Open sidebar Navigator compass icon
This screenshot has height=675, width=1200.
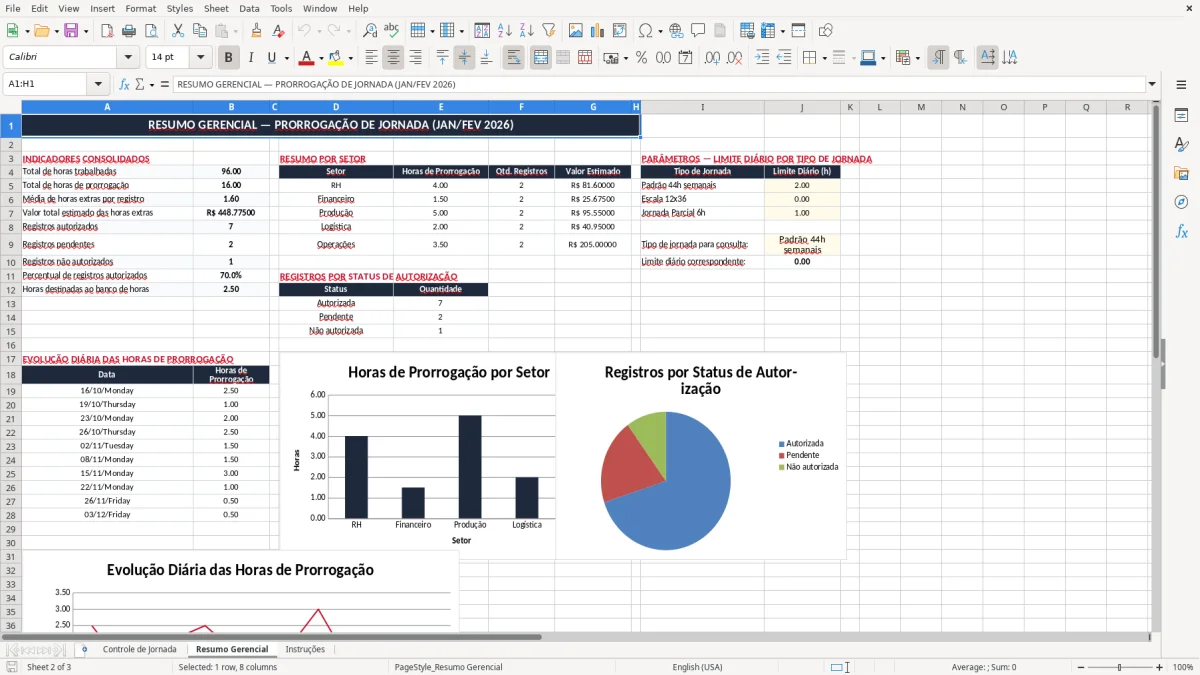(x=1181, y=202)
